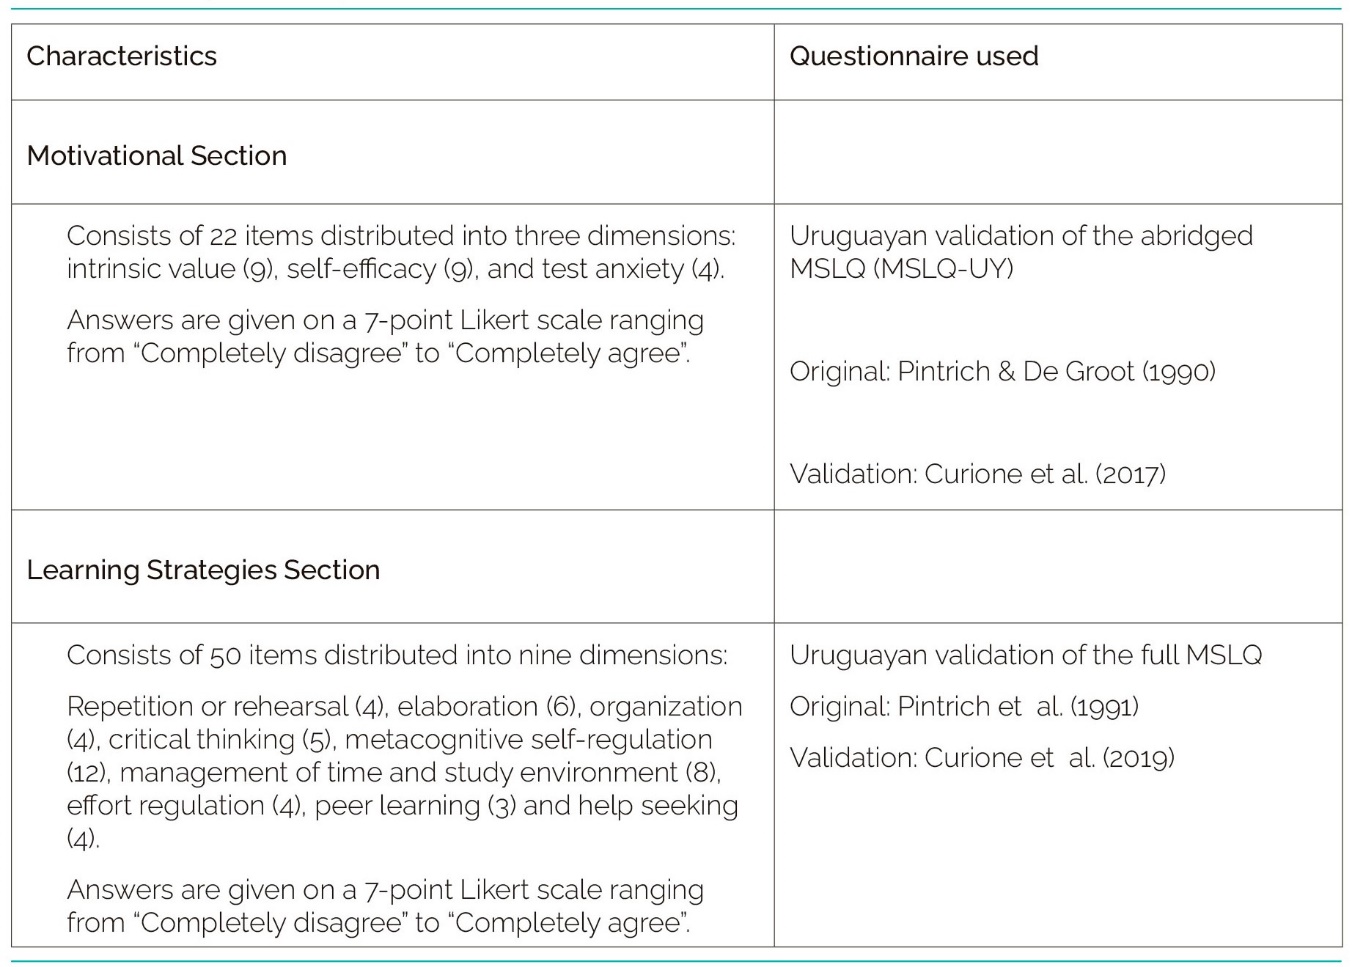Click the Characteristics column header
Screen dimensions: 1352x967
pyautogui.click(x=122, y=56)
